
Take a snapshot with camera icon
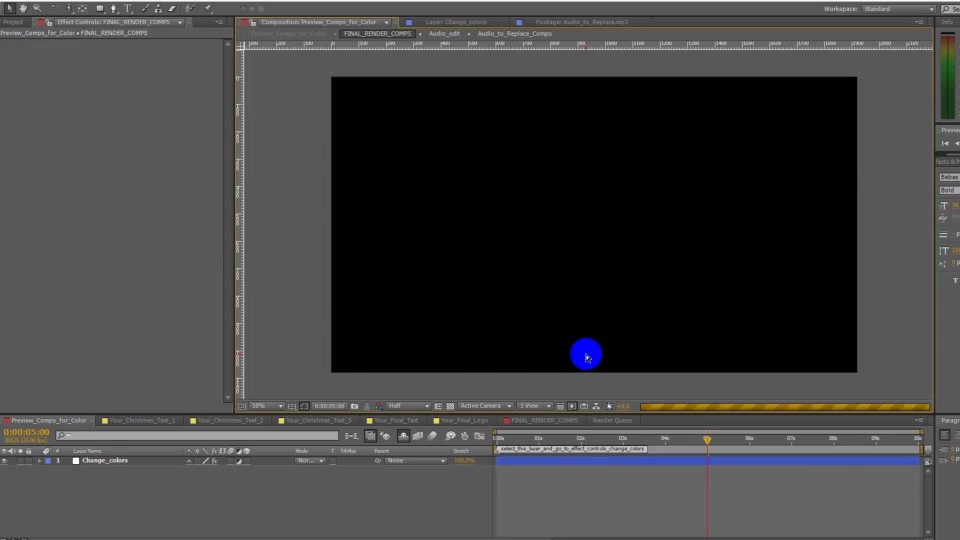click(354, 406)
